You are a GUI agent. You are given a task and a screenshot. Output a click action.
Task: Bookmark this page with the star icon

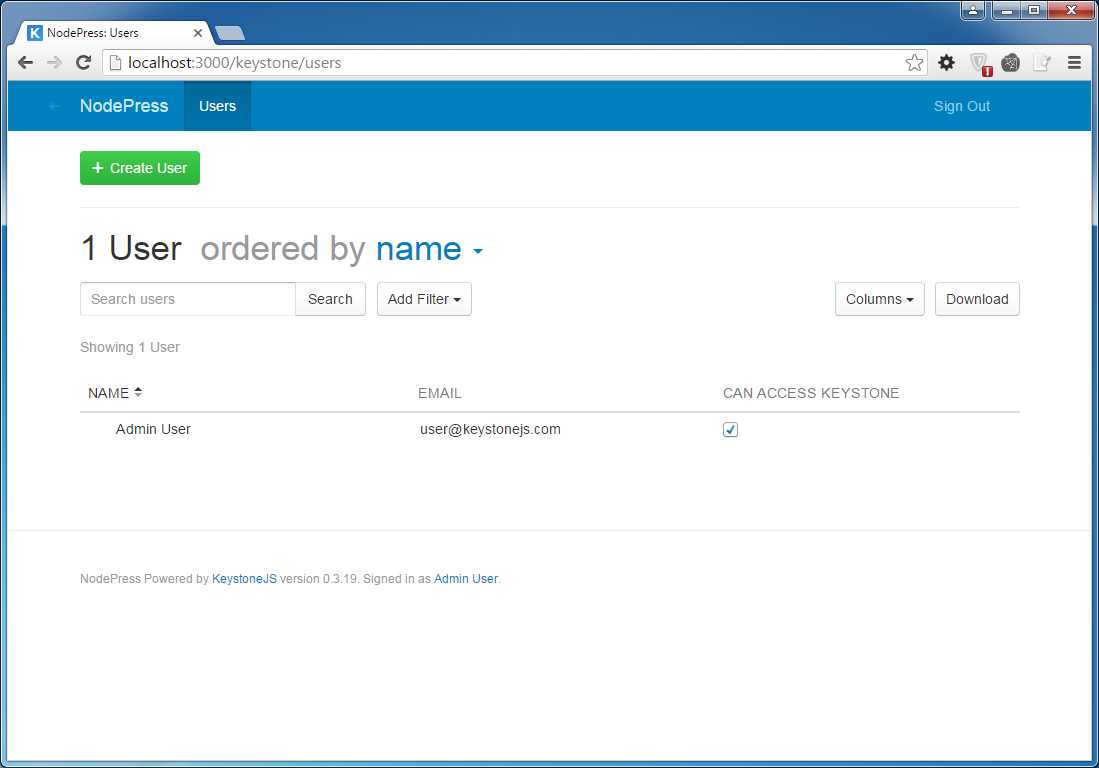tap(914, 62)
